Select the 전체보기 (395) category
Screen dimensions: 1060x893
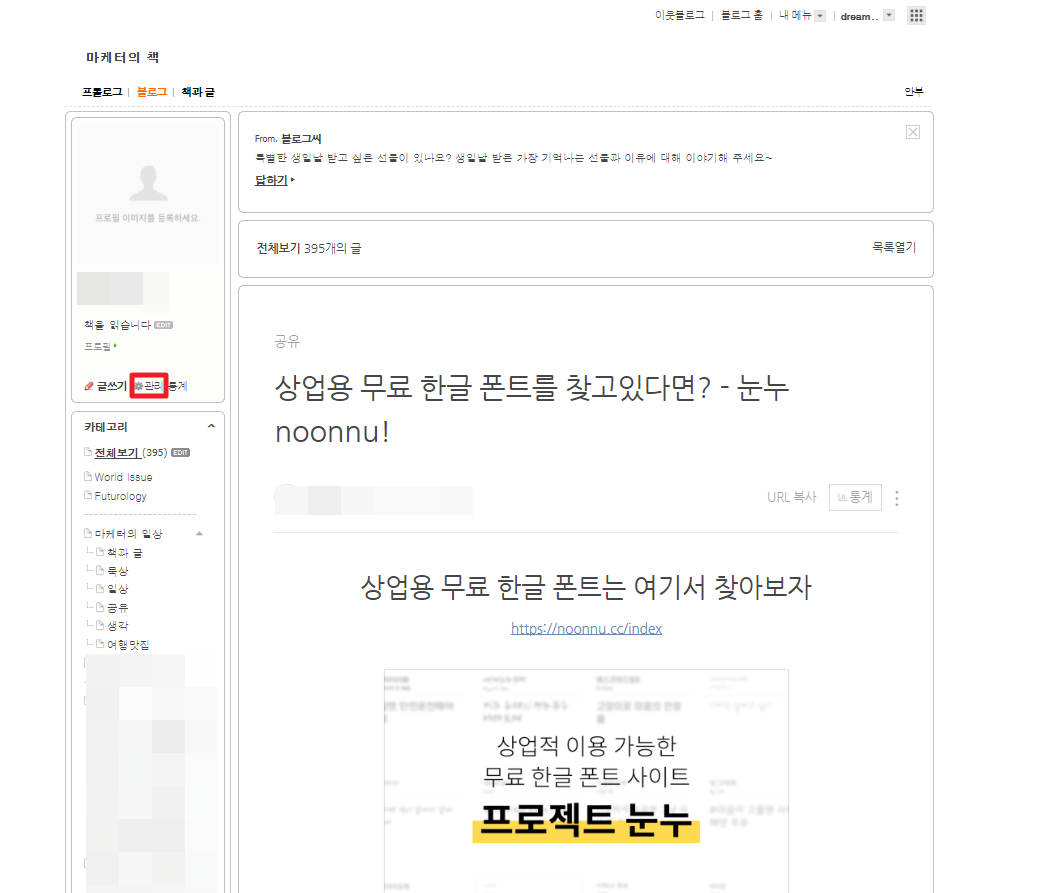pyautogui.click(x=130, y=452)
